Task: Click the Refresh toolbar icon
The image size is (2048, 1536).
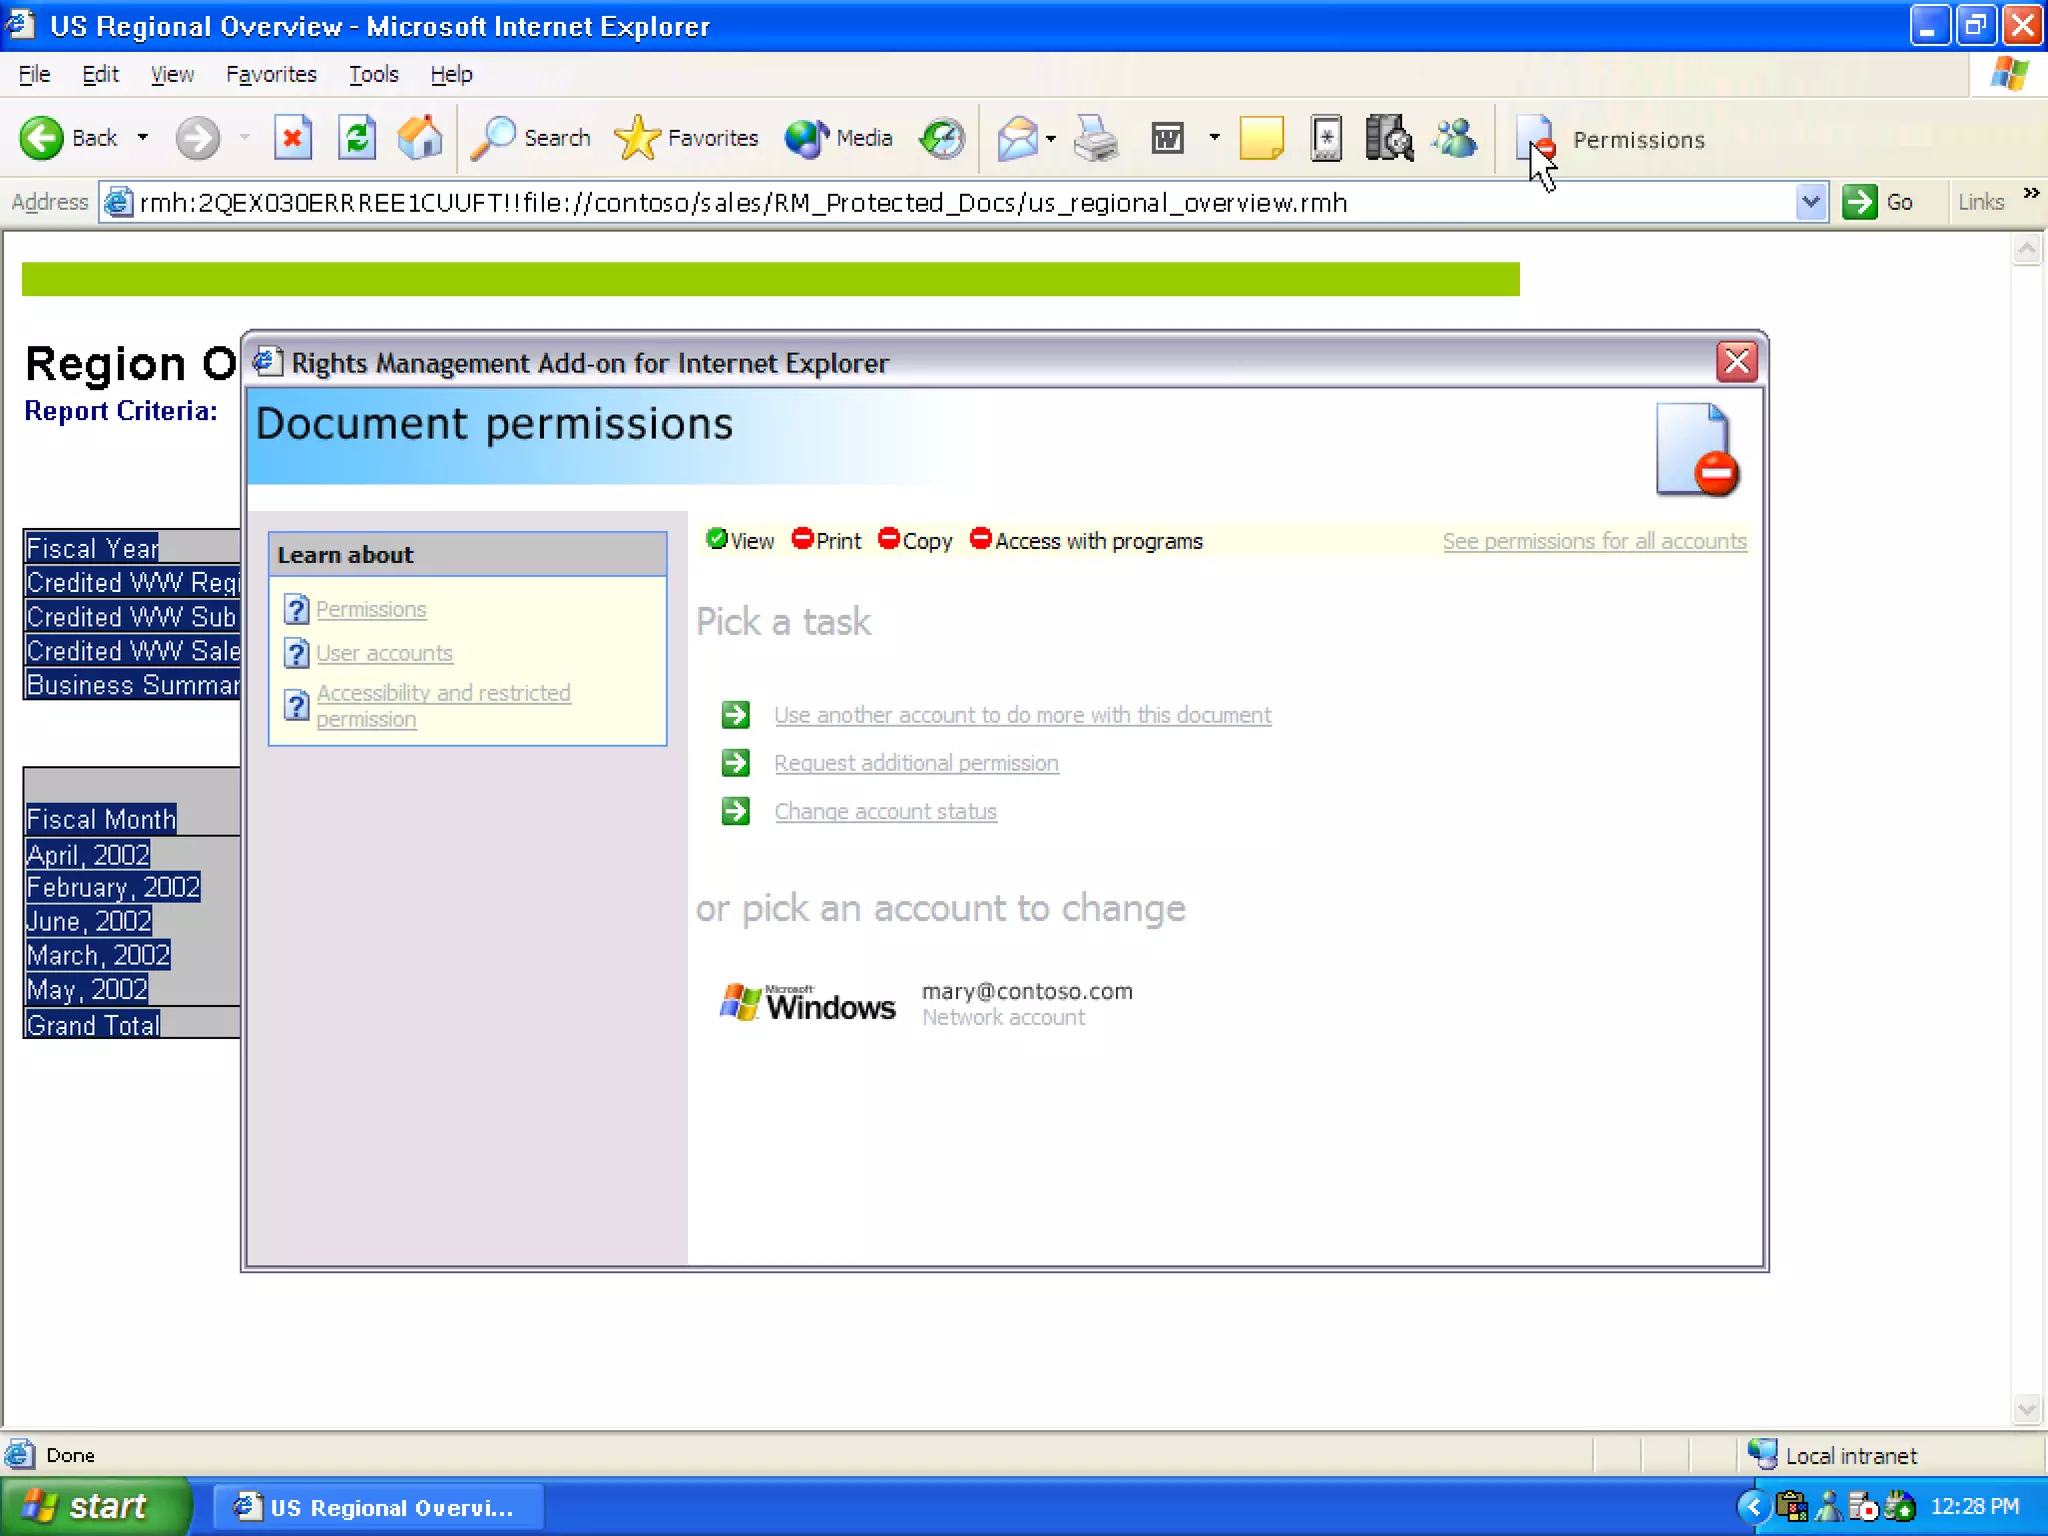Action: point(357,138)
